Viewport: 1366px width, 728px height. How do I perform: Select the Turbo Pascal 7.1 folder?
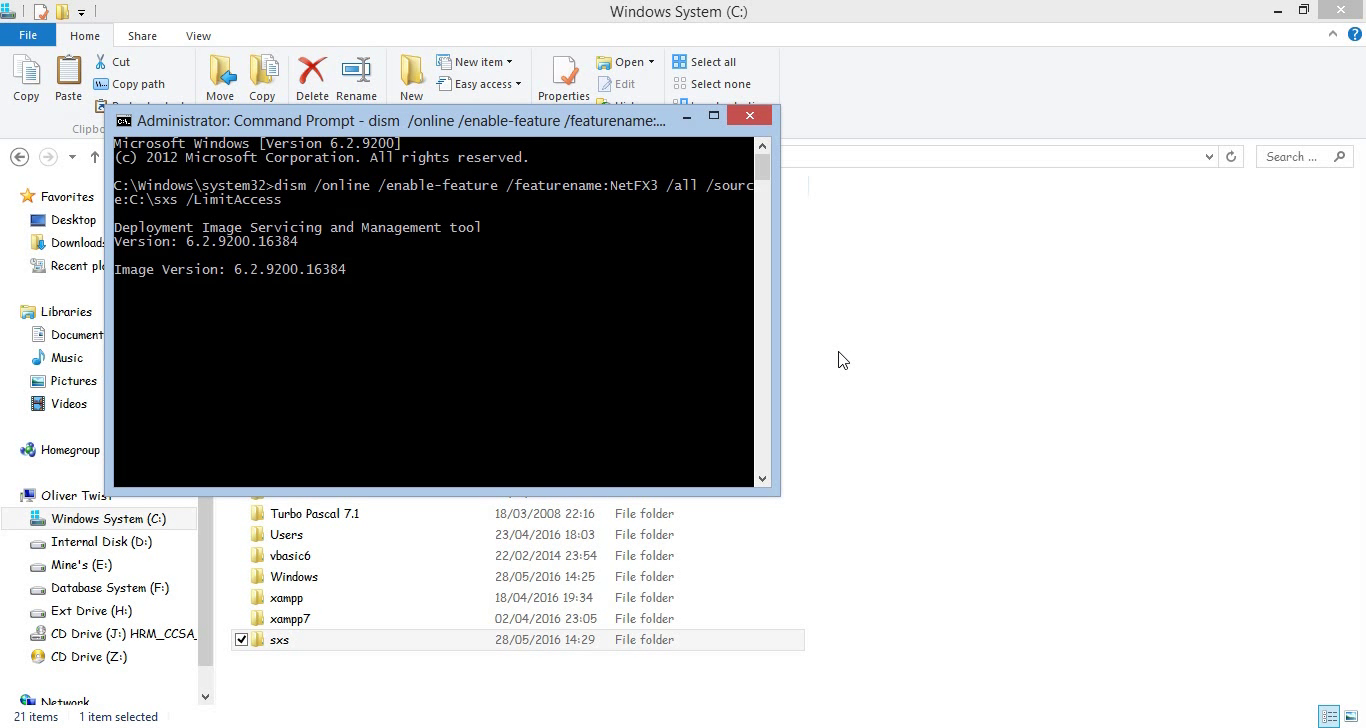tap(314, 514)
